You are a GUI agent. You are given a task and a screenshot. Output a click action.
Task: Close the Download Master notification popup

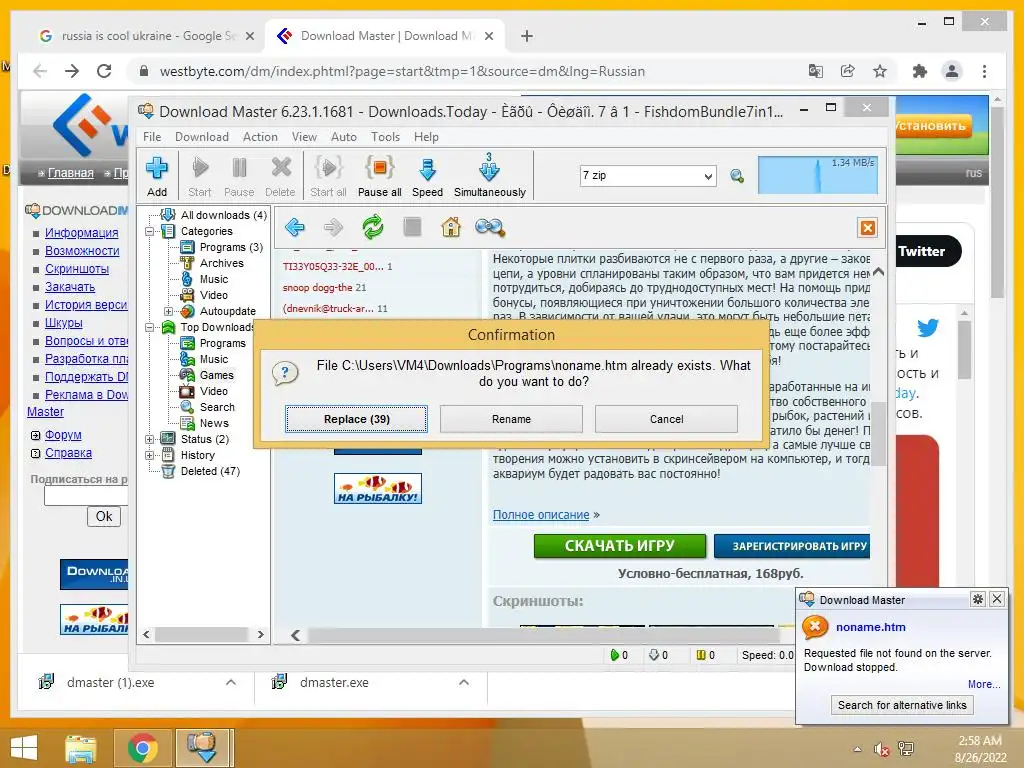[997, 599]
